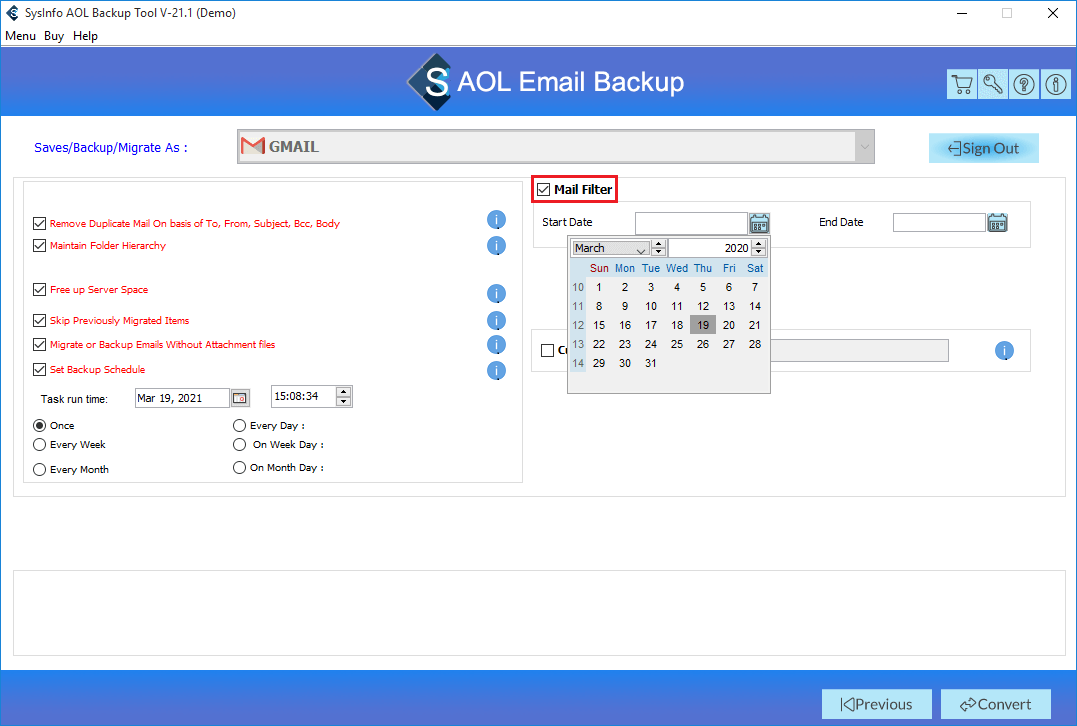Open the Task run time calendar icon
Image resolution: width=1077 pixels, height=726 pixels.
pos(240,398)
